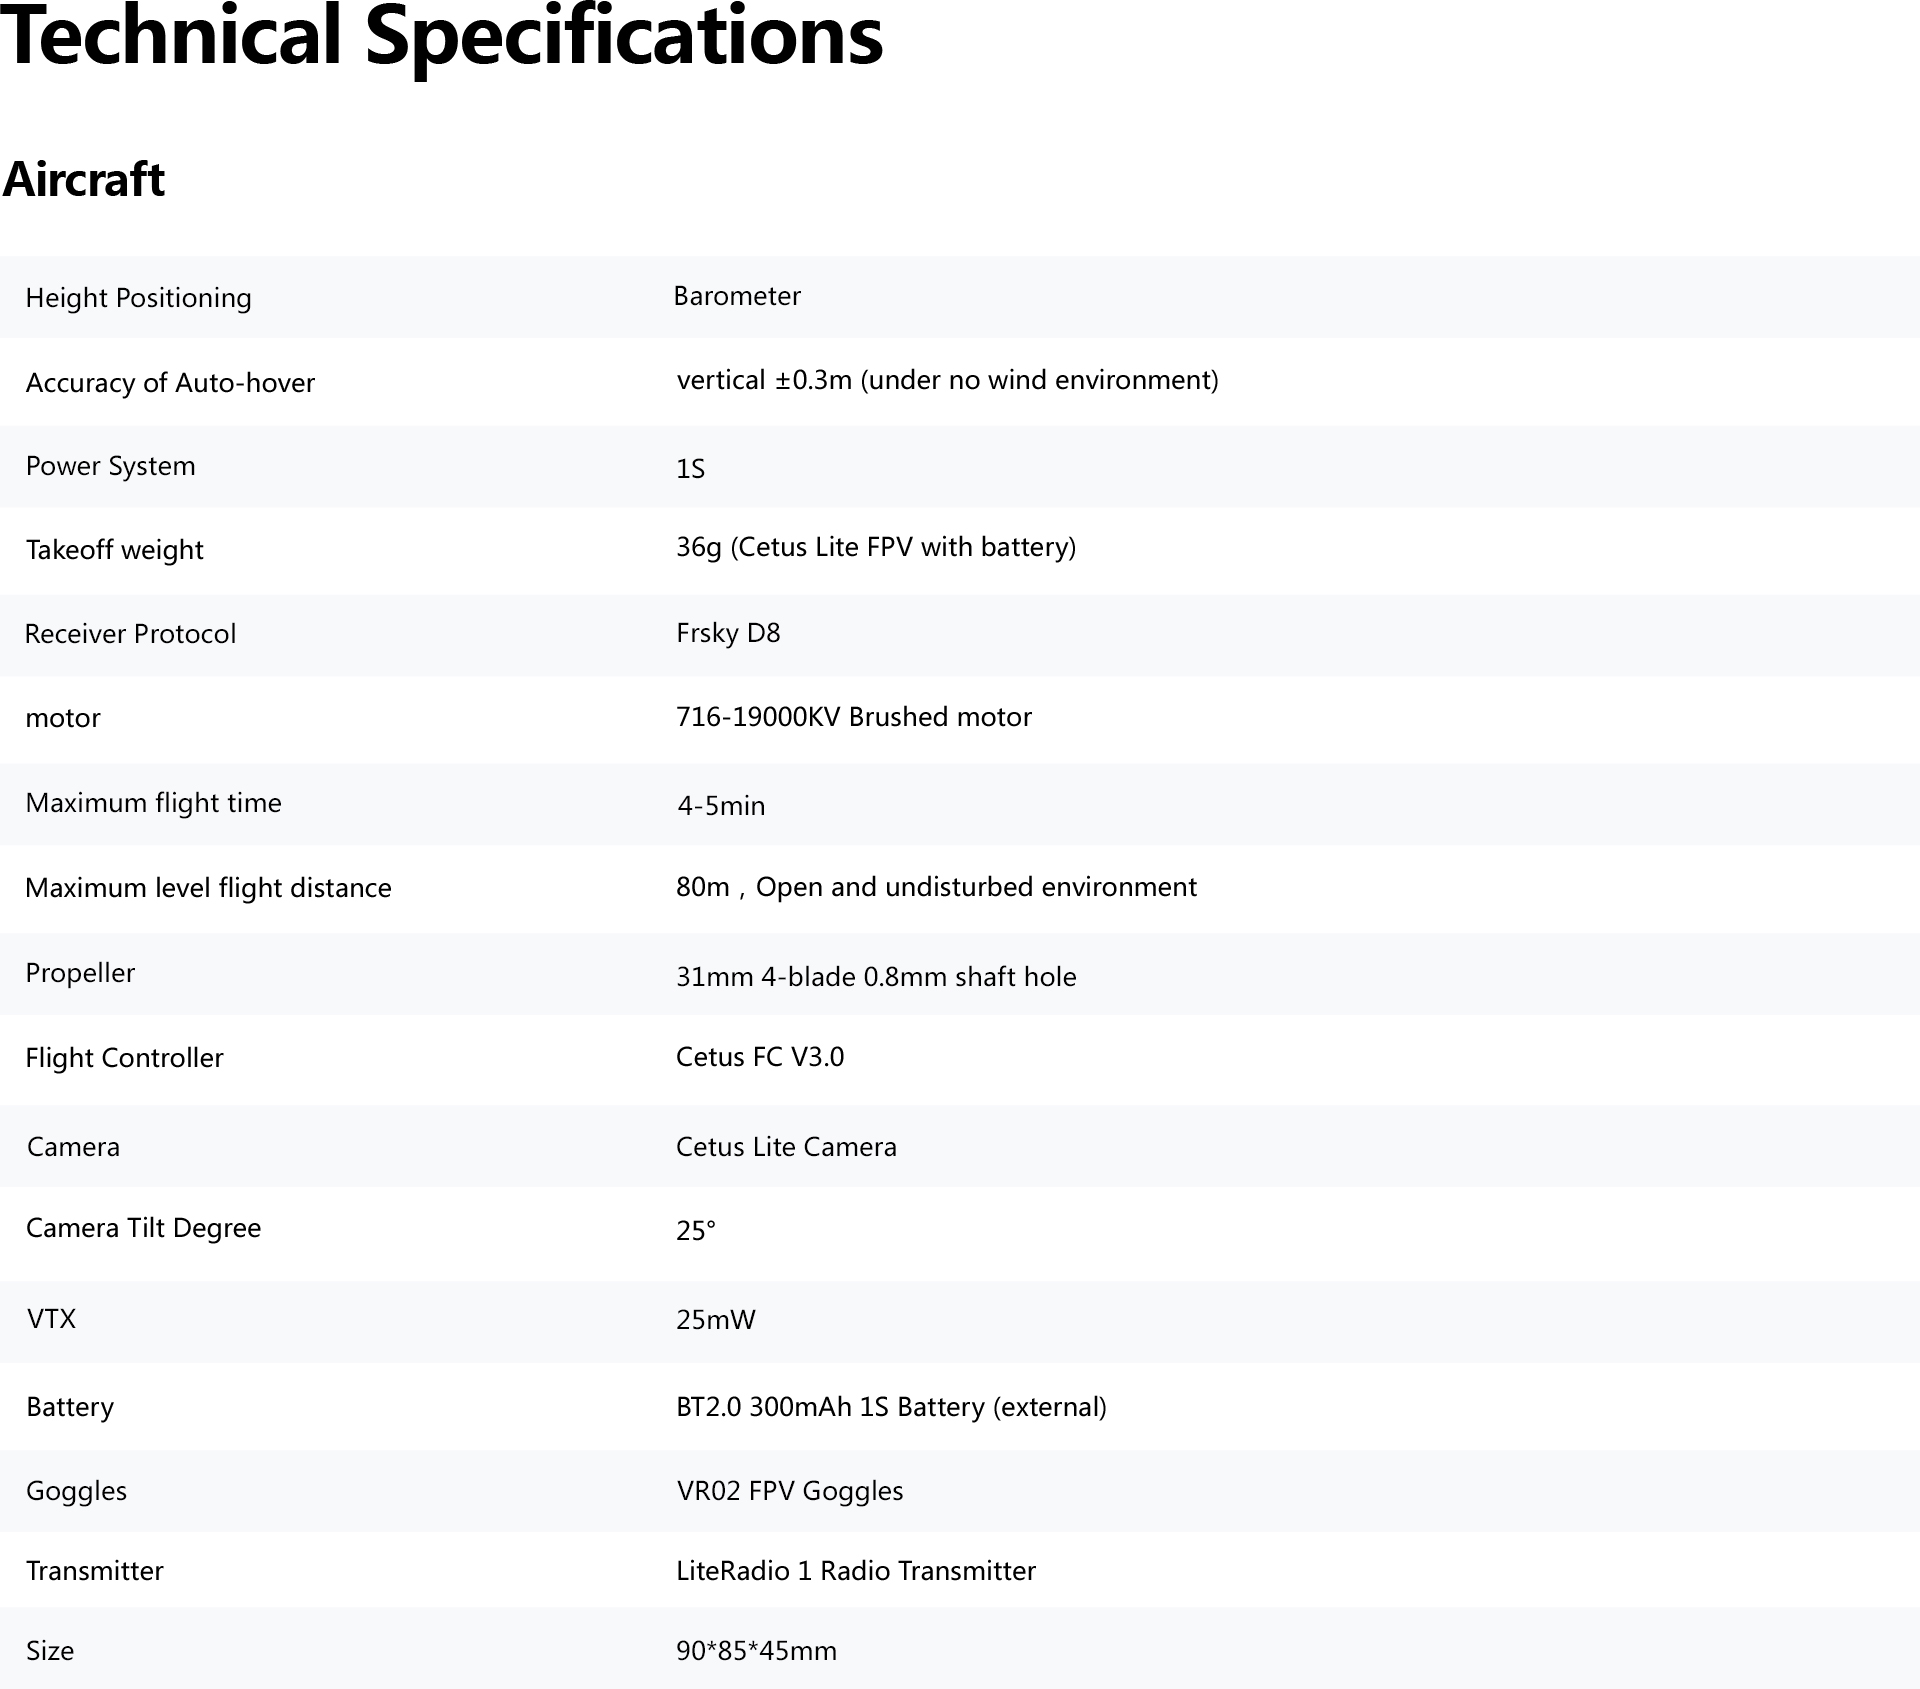Click the Accuracy of Auto-hover label
Viewport: 1920px width, 1689px height.
click(170, 383)
